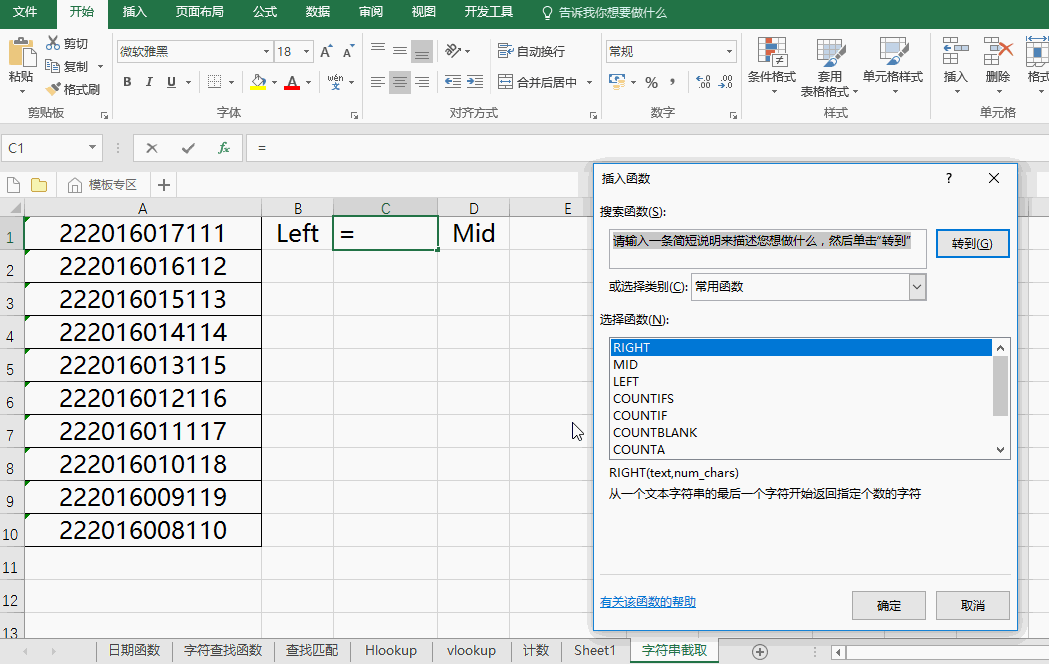Click the Cut (剪切) scissors icon
The image size is (1049, 664).
(x=54, y=44)
